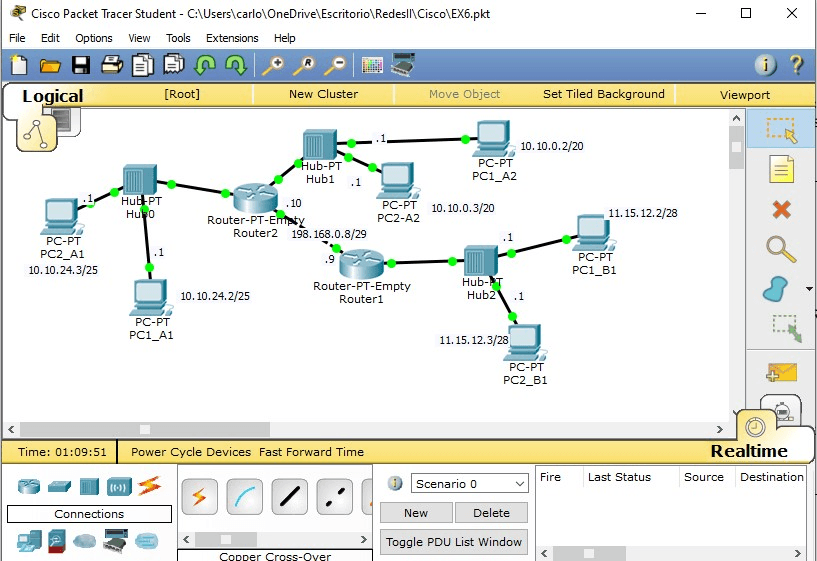Open the Options menu
Viewport: 817px width, 561px height.
(94, 38)
